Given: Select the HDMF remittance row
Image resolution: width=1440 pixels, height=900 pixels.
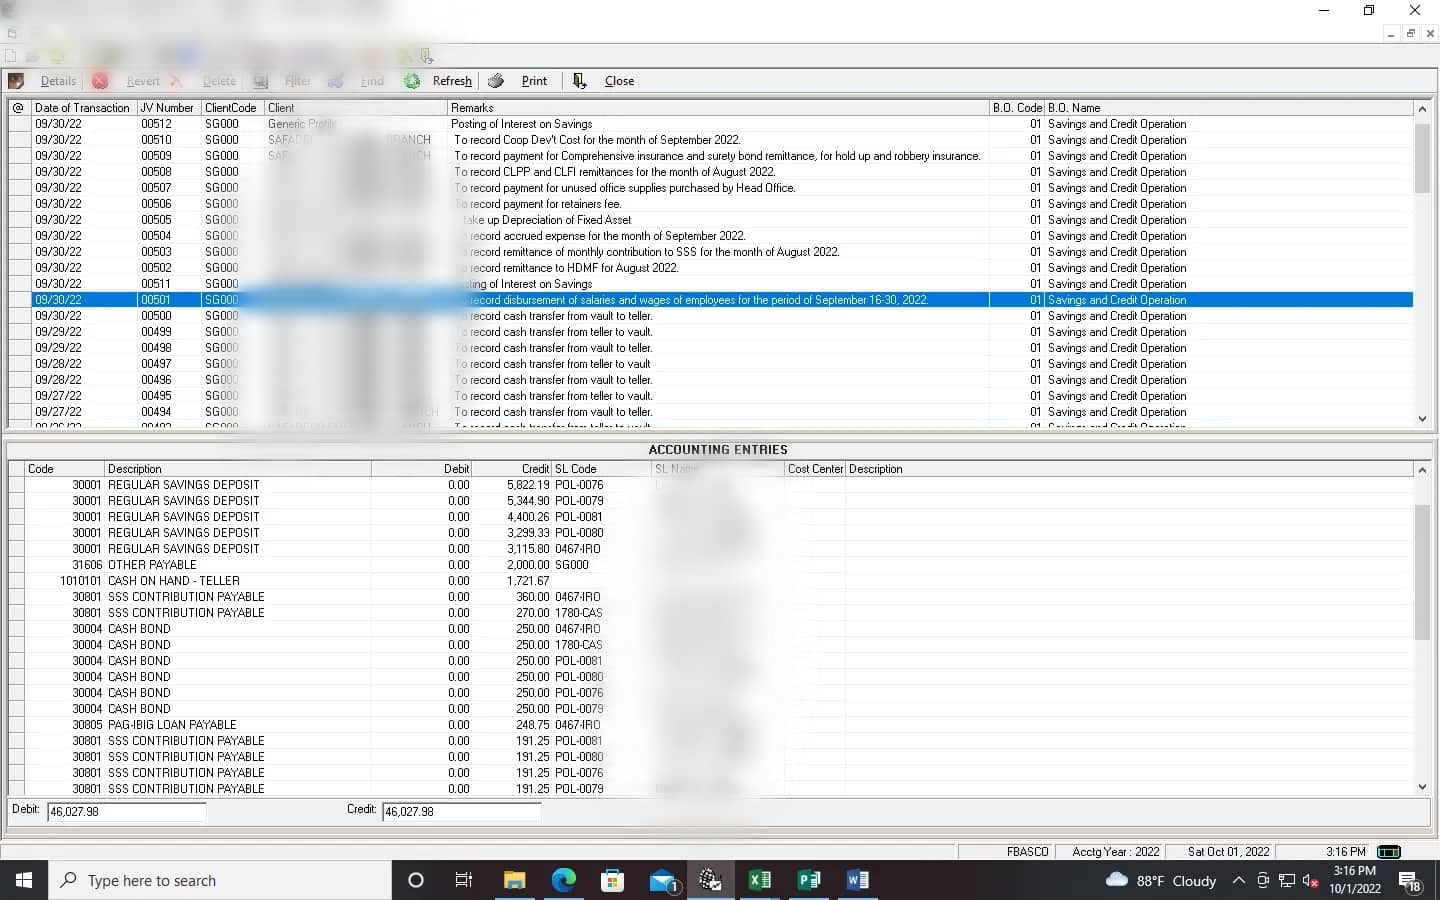Looking at the screenshot, I should point(710,268).
